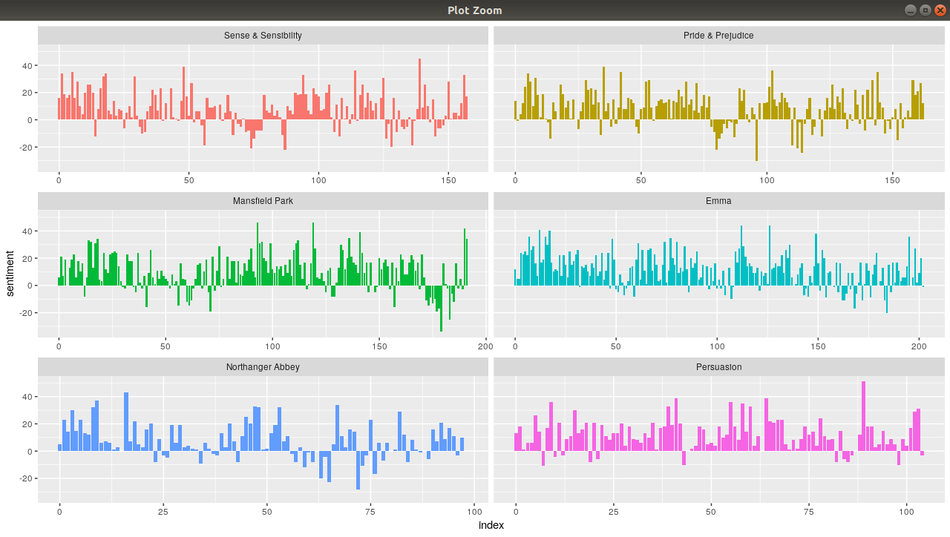This screenshot has height=537, width=950.
Task: Click the Plot Zoom title text
Action: (x=475, y=10)
